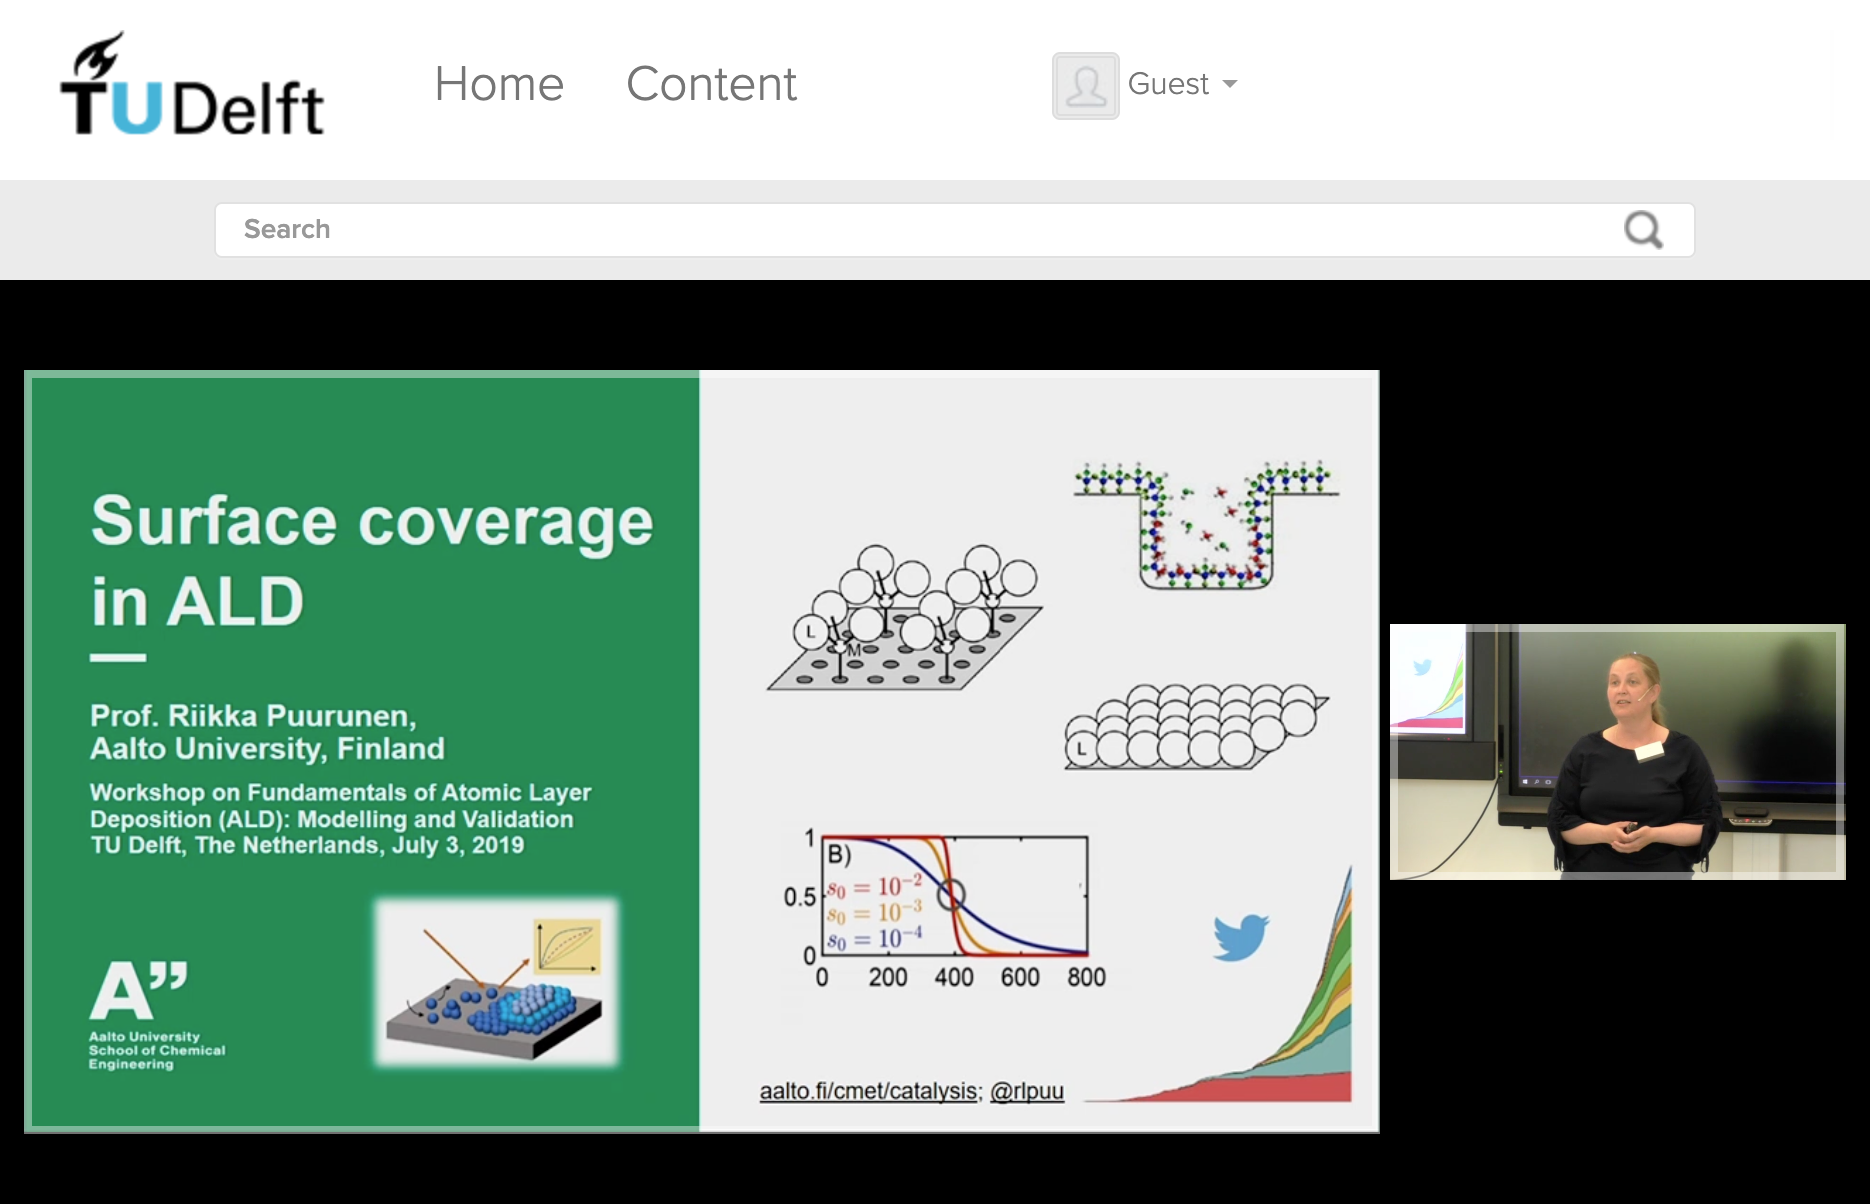Open the Home menu item
The height and width of the screenshot is (1204, 1870).
[x=499, y=84]
